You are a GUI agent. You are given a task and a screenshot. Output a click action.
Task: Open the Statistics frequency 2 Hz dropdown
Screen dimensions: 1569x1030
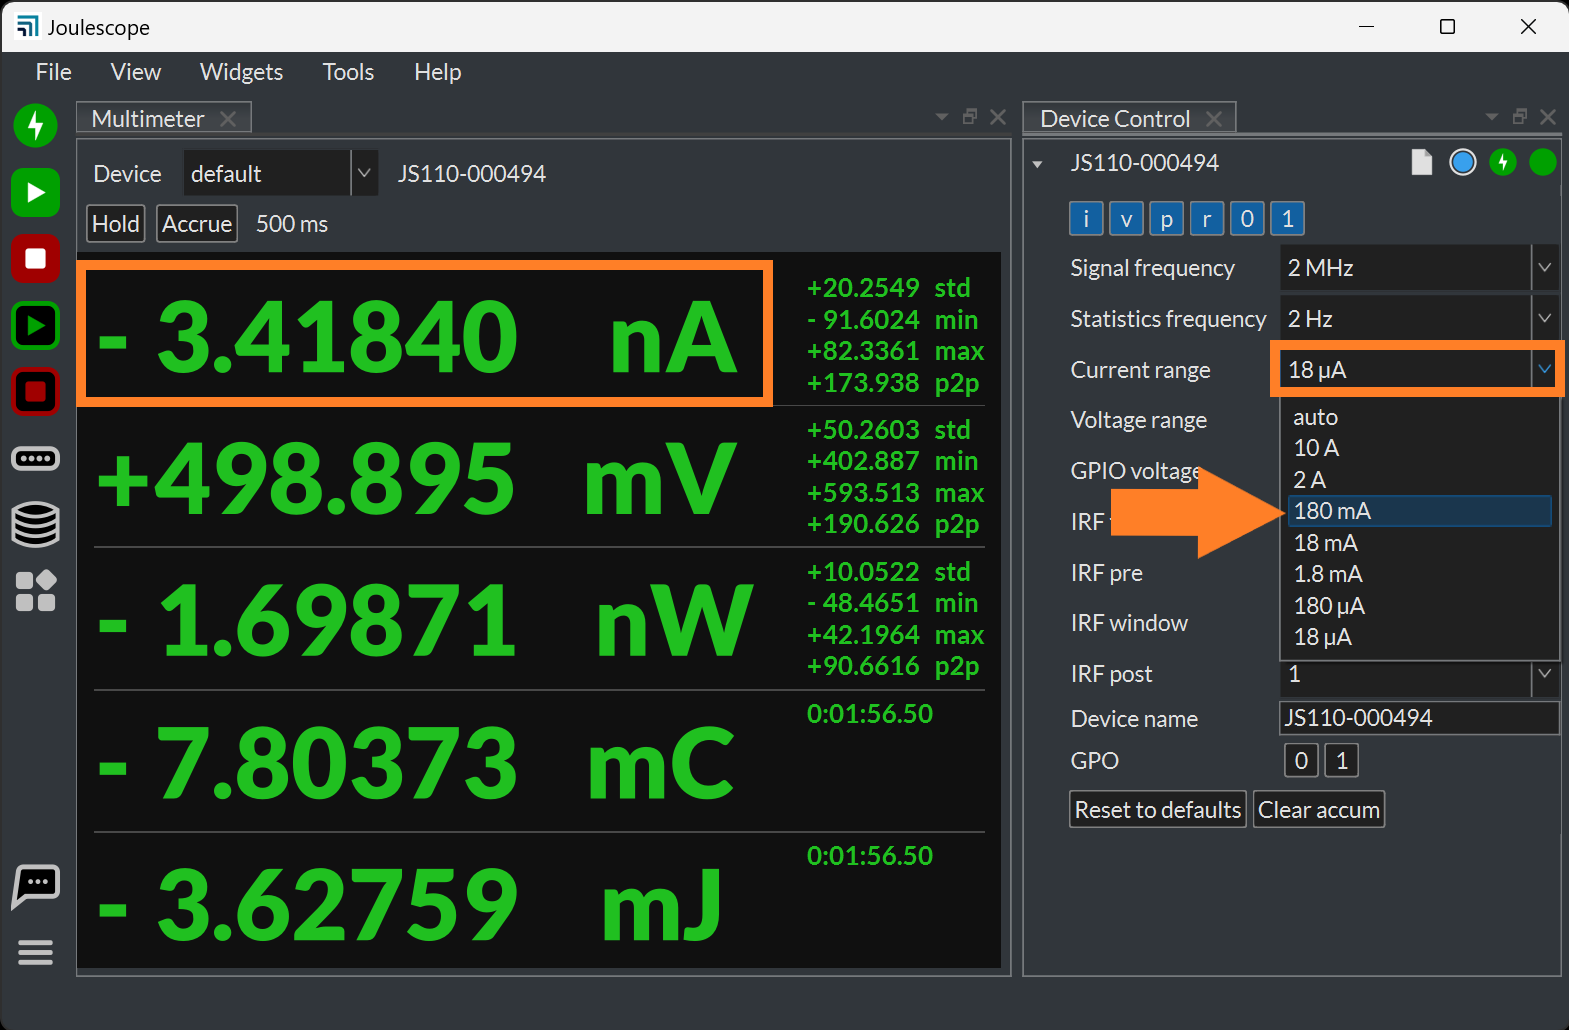click(x=1419, y=319)
